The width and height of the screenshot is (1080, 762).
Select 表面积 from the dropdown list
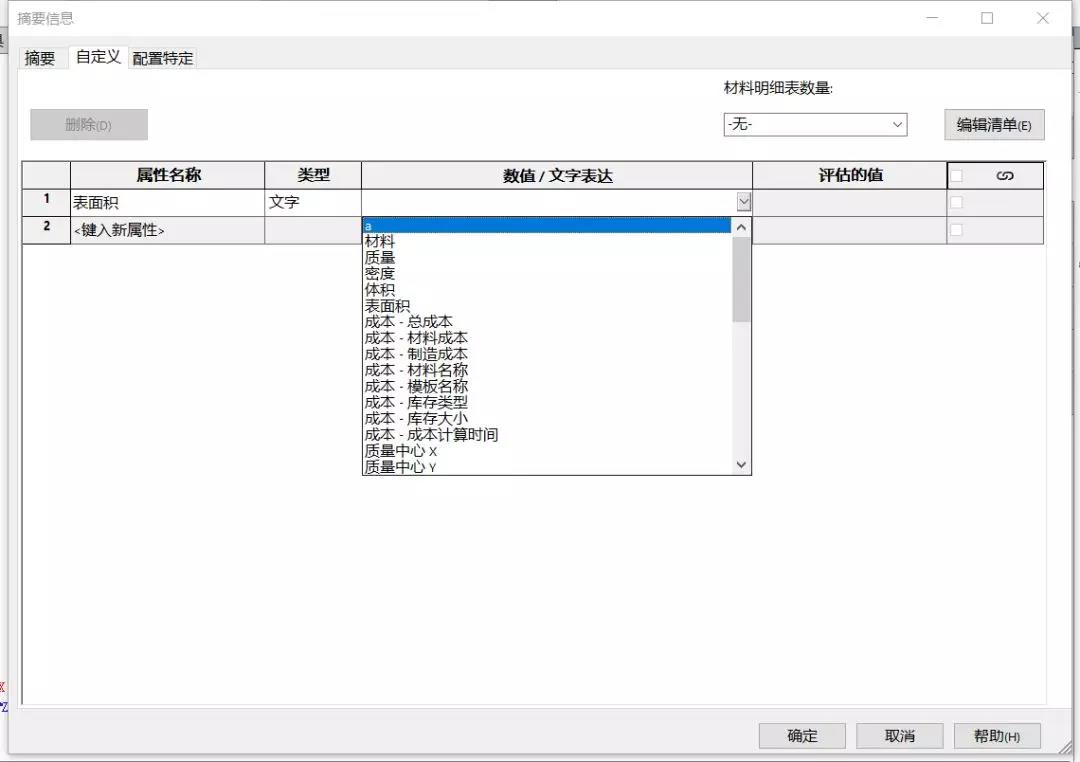pyautogui.click(x=387, y=306)
